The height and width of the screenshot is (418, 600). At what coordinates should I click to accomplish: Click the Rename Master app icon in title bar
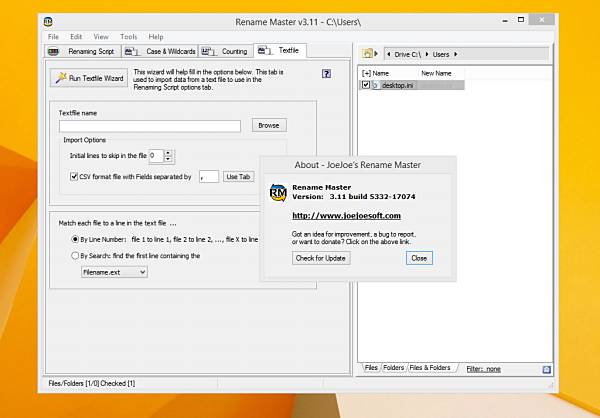pos(48,22)
